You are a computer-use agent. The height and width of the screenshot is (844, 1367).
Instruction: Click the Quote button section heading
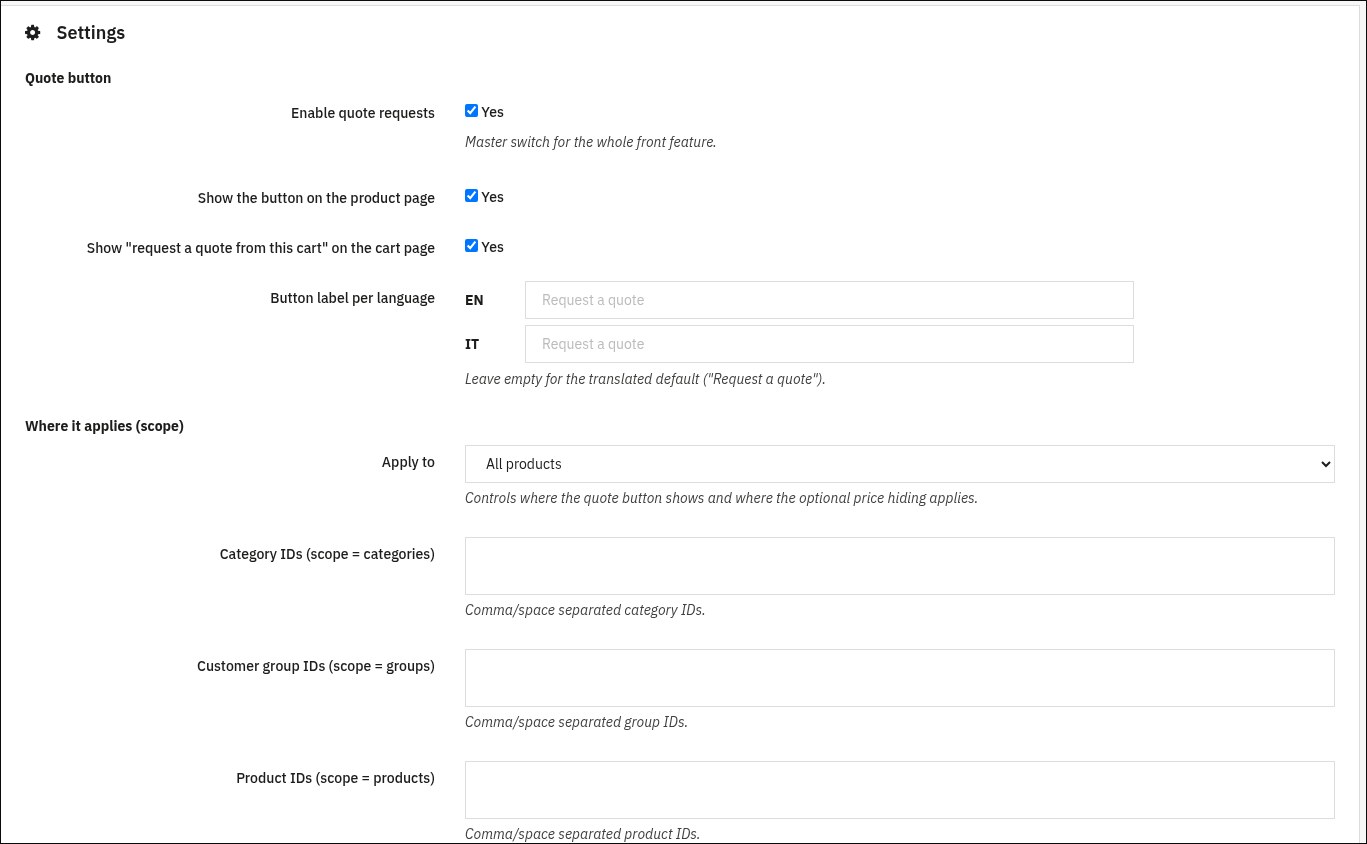pyautogui.click(x=68, y=78)
